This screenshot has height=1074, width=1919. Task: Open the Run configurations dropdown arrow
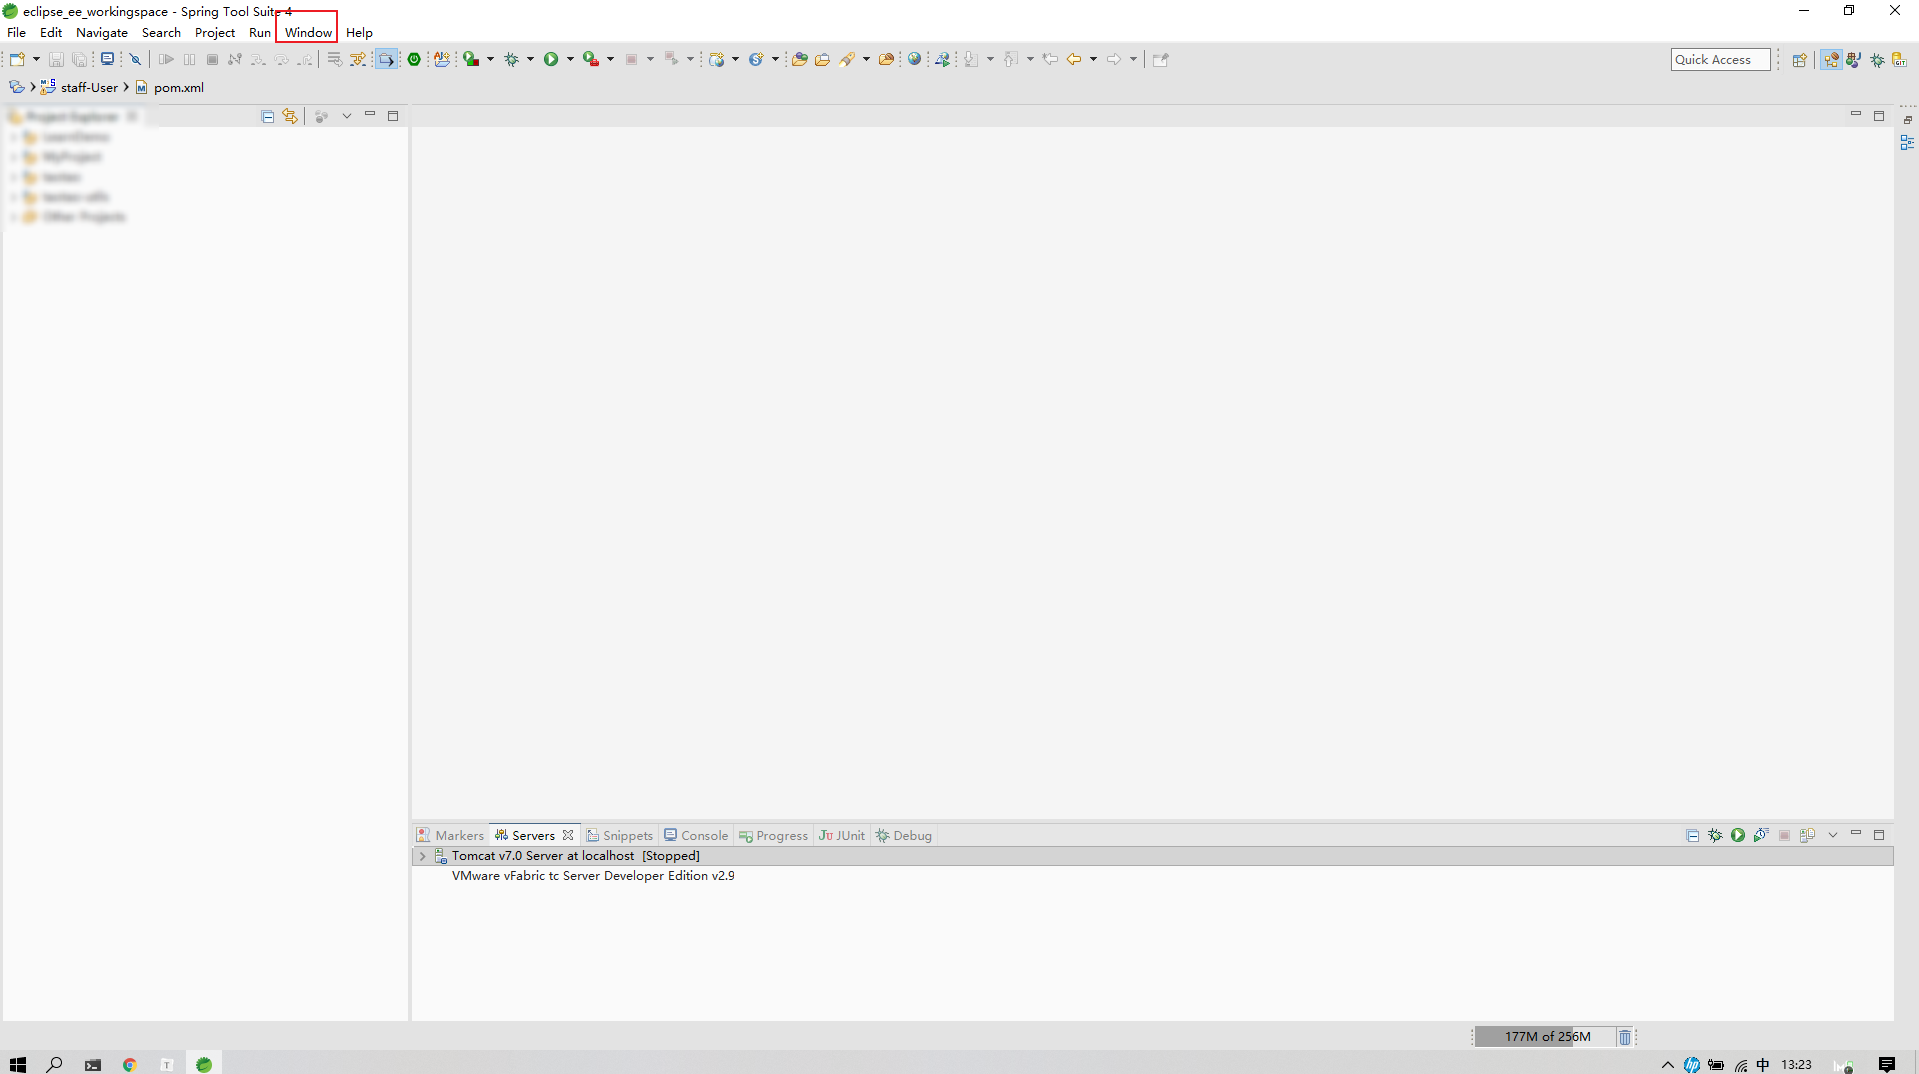tap(570, 60)
